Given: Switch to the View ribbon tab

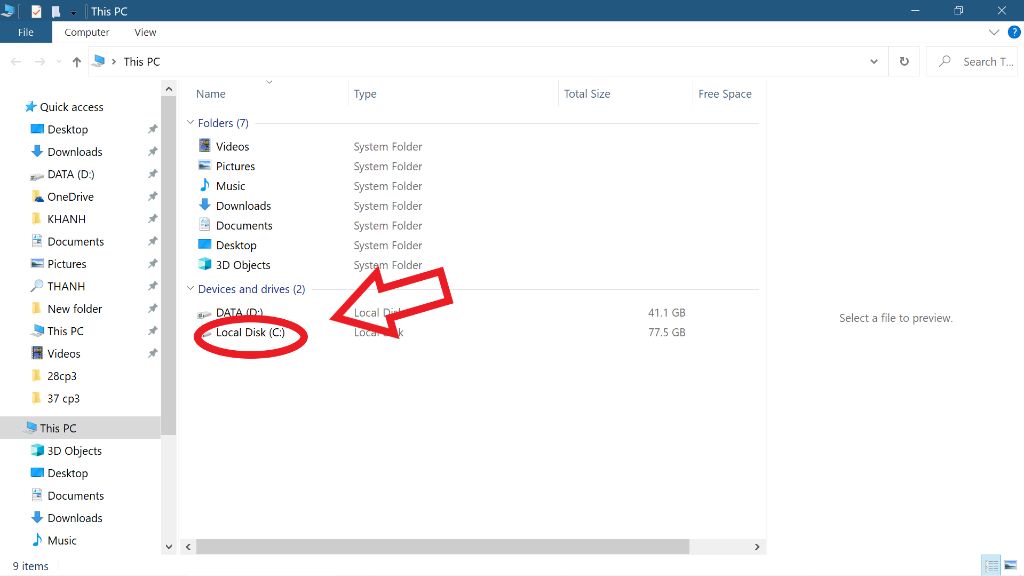Looking at the screenshot, I should pyautogui.click(x=145, y=32).
